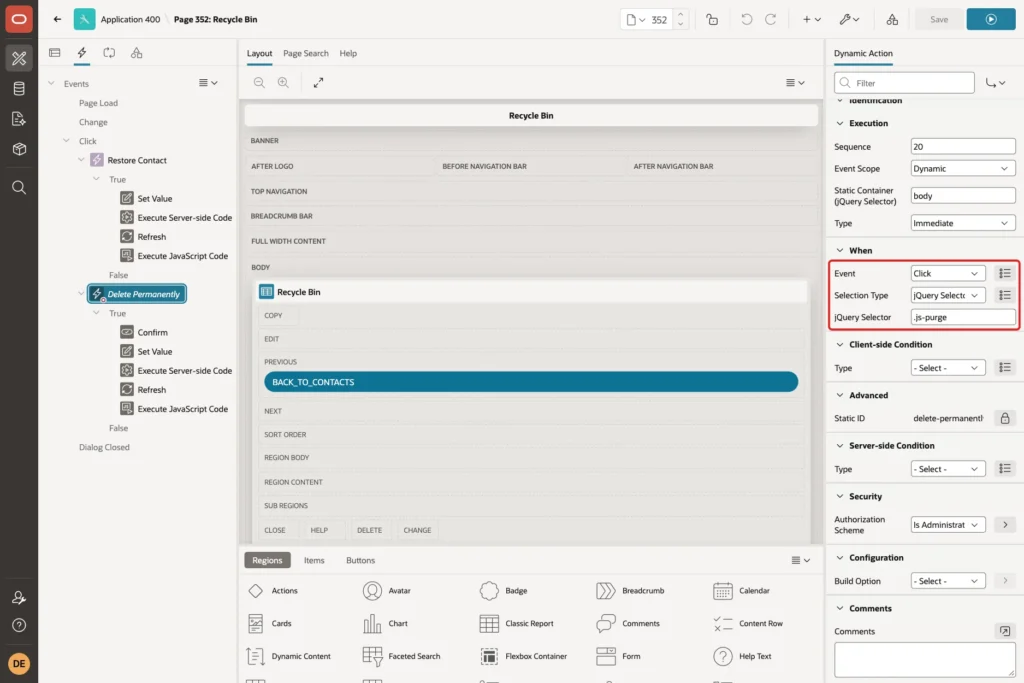This screenshot has width=1024, height=683.
Task: Switch to the Processing tab icon
Action: [109, 53]
